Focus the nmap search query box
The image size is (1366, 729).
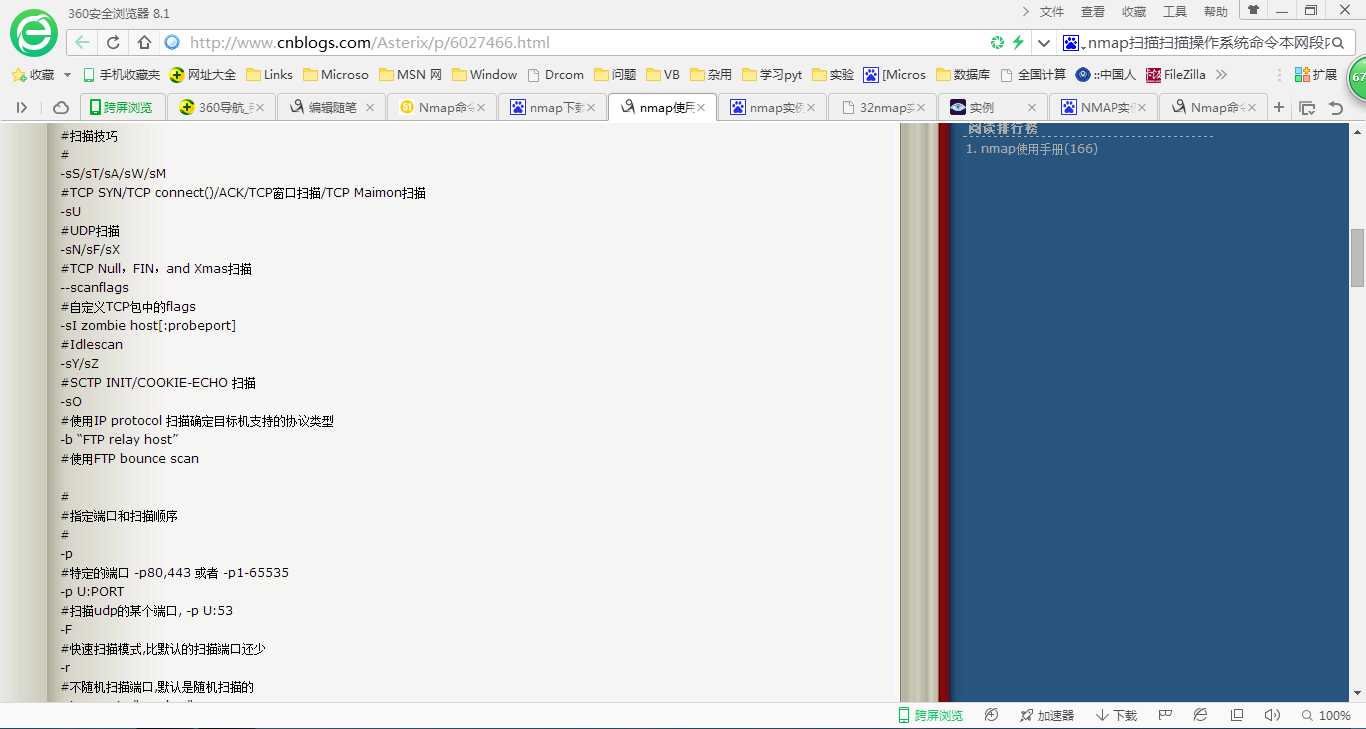(1209, 43)
